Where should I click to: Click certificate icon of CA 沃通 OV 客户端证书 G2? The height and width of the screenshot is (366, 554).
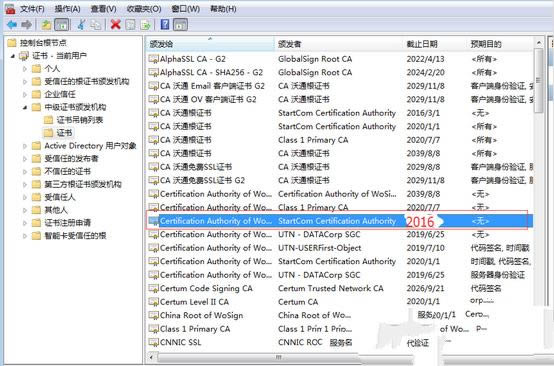[x=154, y=99]
